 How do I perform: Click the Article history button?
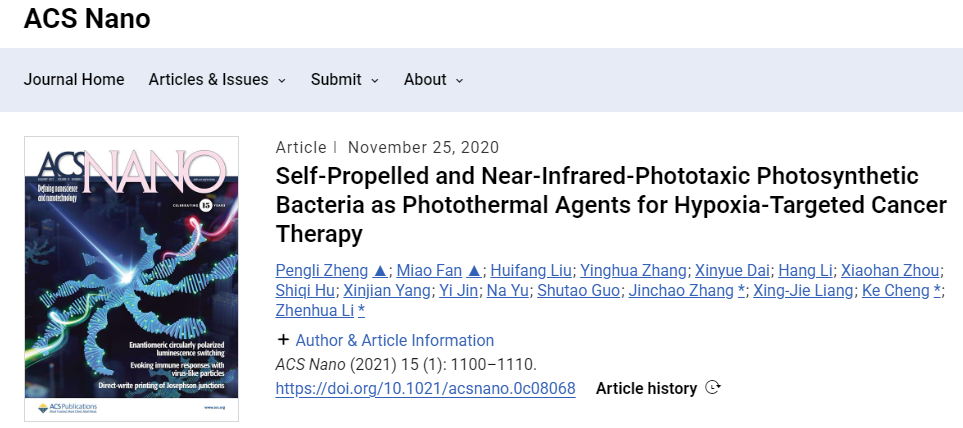pos(646,389)
